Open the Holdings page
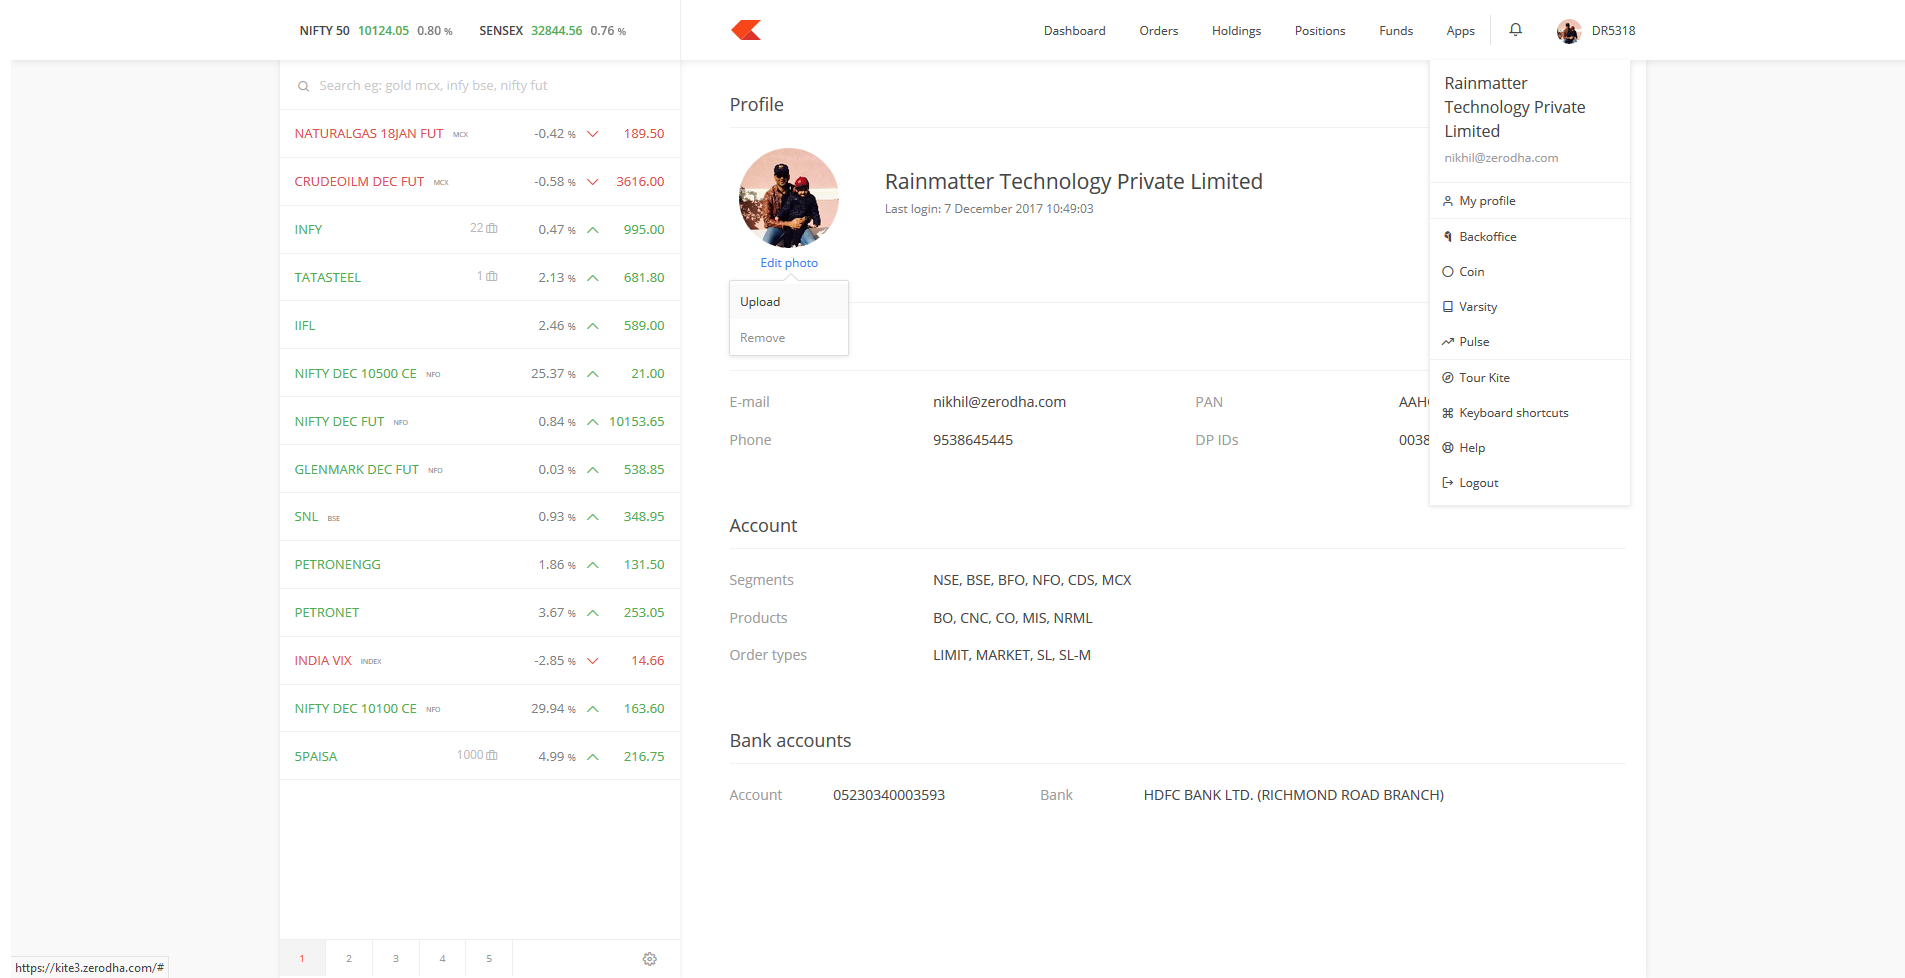1905x978 pixels. point(1236,31)
